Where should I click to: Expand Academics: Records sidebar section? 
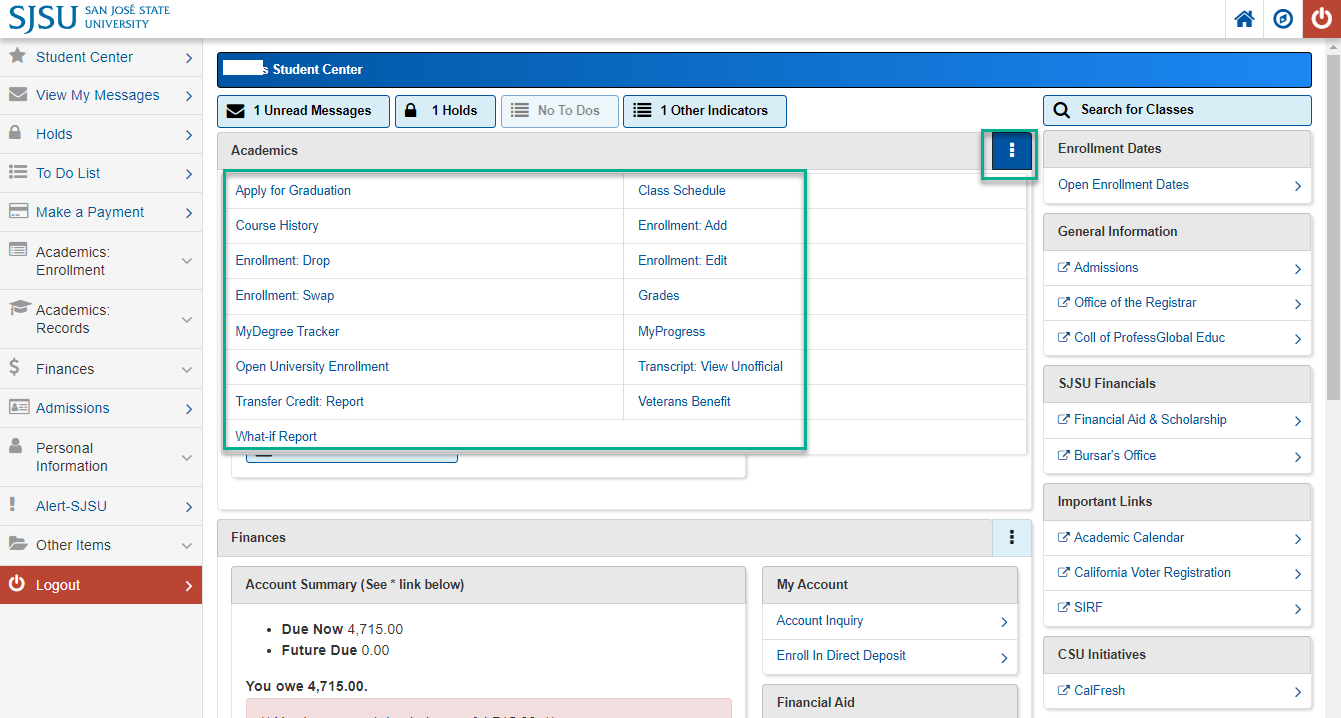pos(100,319)
